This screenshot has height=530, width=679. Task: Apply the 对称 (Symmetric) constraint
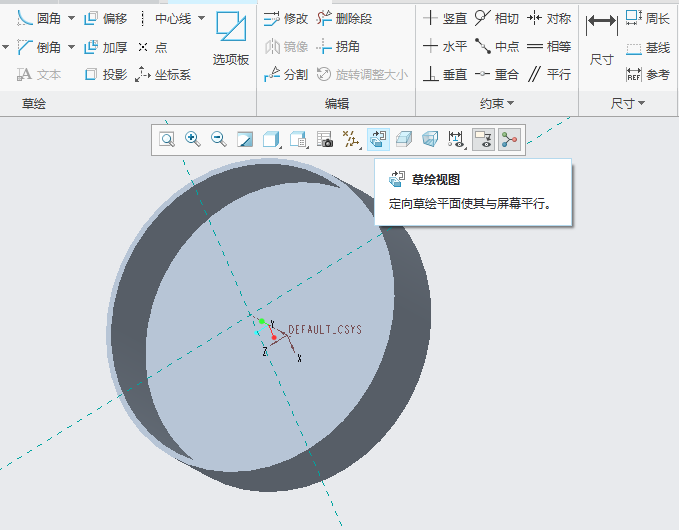549,18
